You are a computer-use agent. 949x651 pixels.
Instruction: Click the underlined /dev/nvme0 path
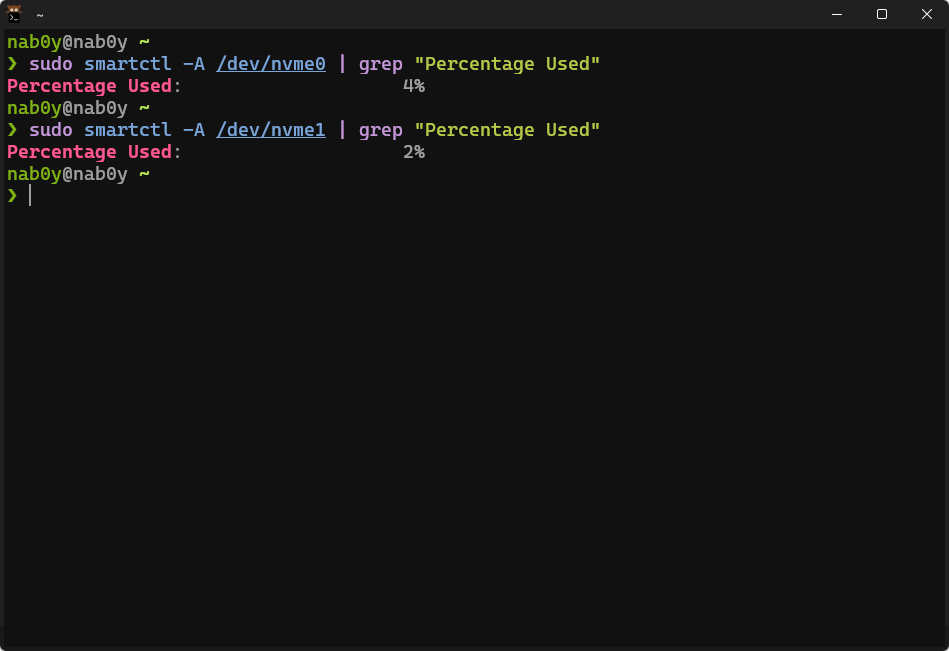(x=271, y=64)
